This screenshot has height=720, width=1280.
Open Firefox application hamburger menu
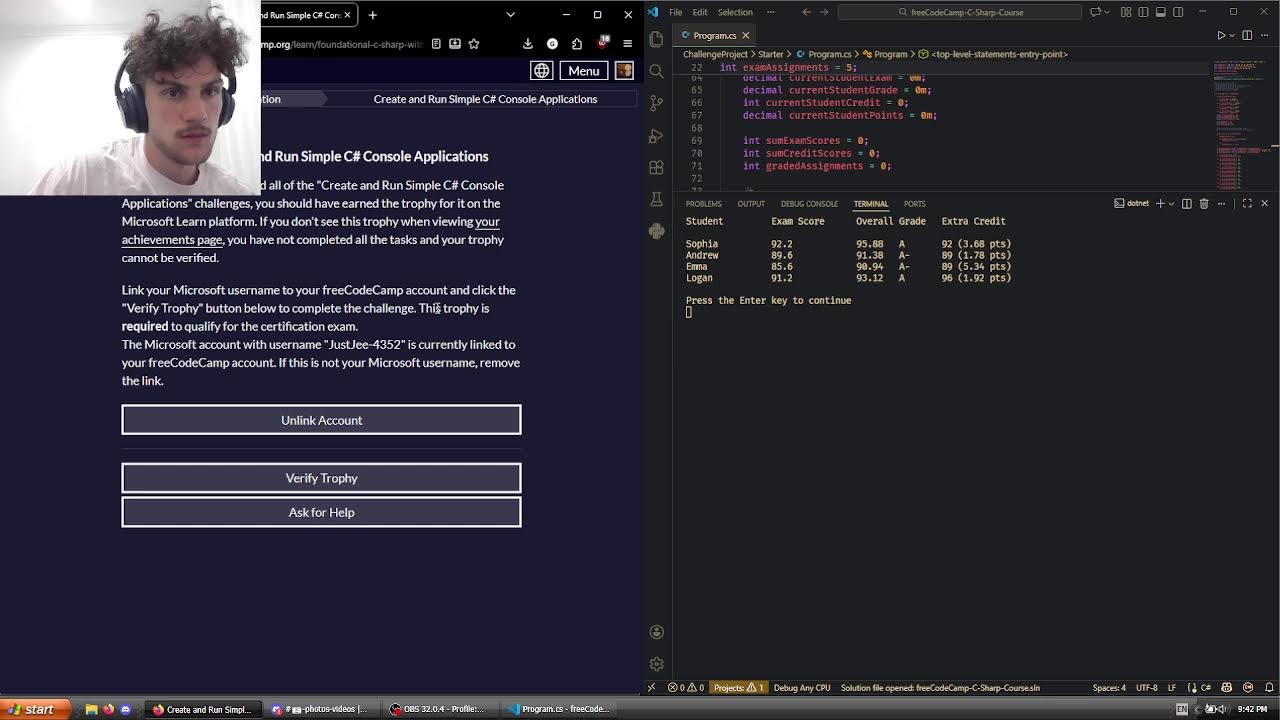(x=627, y=44)
